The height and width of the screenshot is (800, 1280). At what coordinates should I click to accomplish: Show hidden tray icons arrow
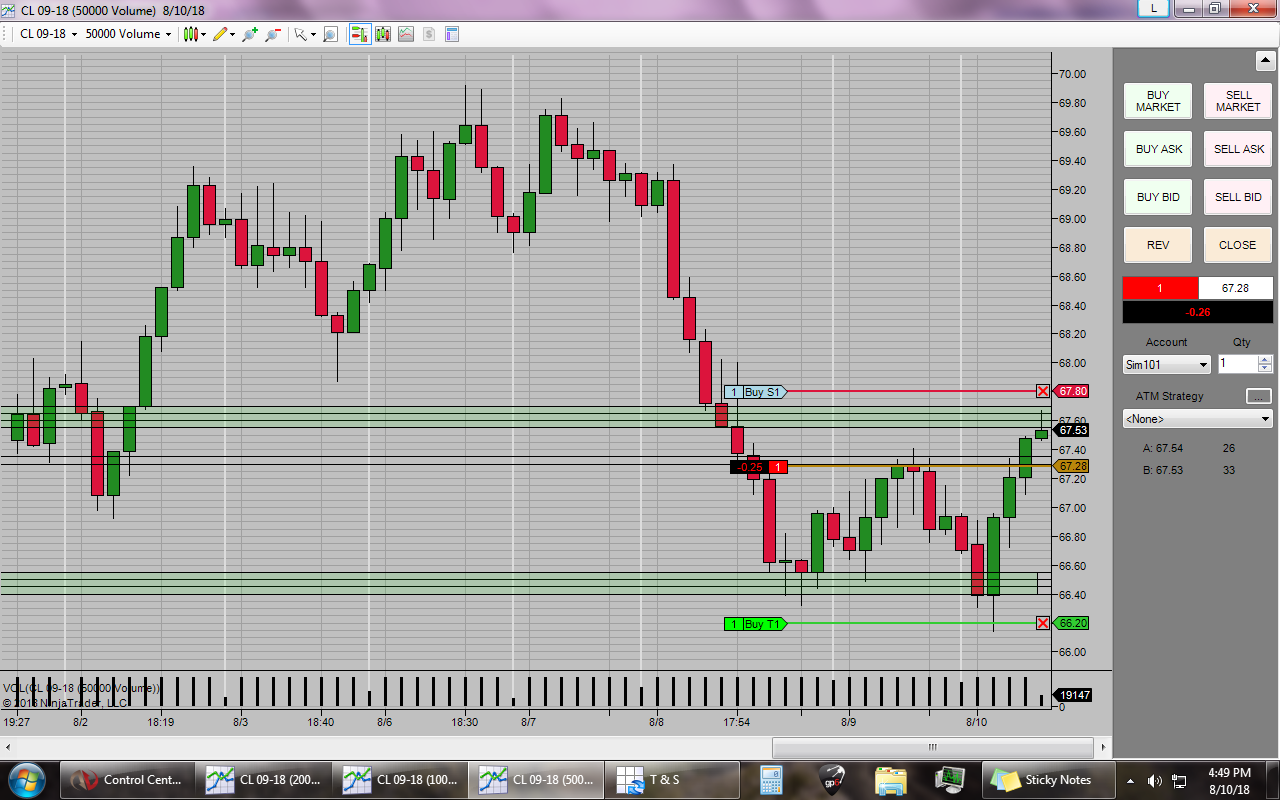(1131, 780)
